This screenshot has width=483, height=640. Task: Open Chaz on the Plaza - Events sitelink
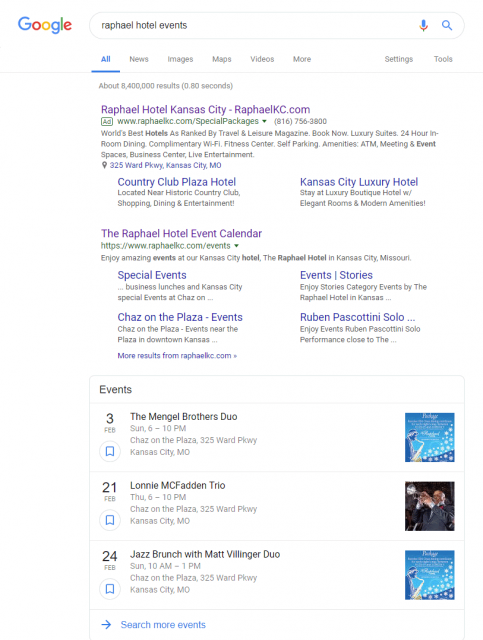coord(180,317)
